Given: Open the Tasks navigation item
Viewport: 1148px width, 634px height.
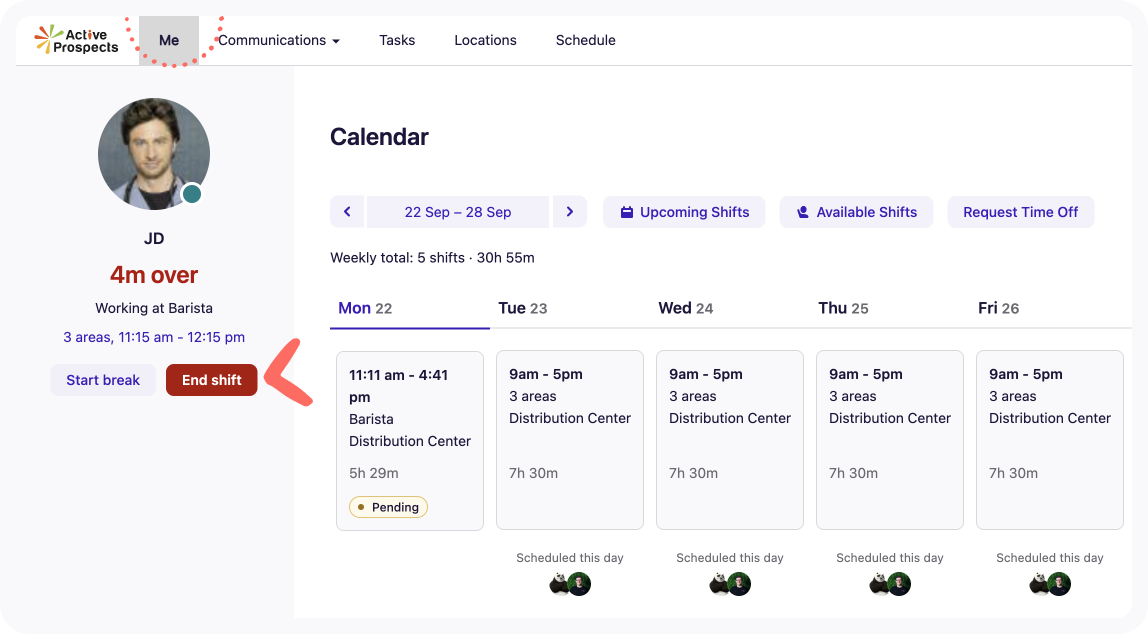Looking at the screenshot, I should pyautogui.click(x=397, y=40).
